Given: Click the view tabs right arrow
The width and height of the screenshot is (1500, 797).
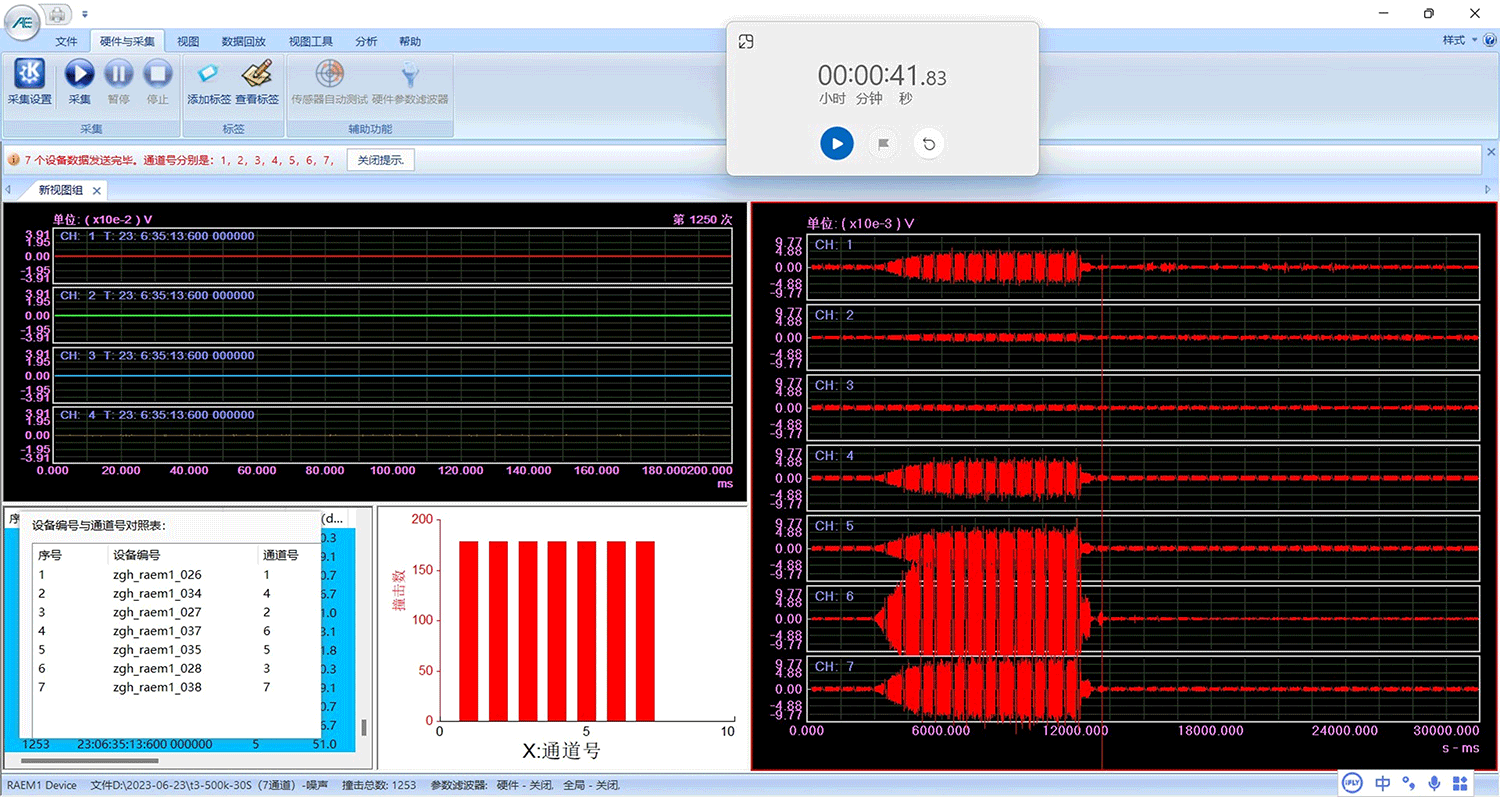Looking at the screenshot, I should [x=1488, y=189].
